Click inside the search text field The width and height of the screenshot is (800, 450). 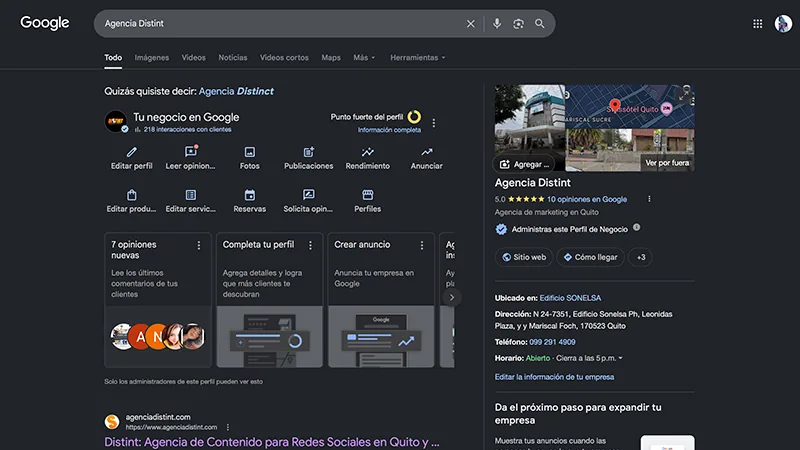click(281, 23)
